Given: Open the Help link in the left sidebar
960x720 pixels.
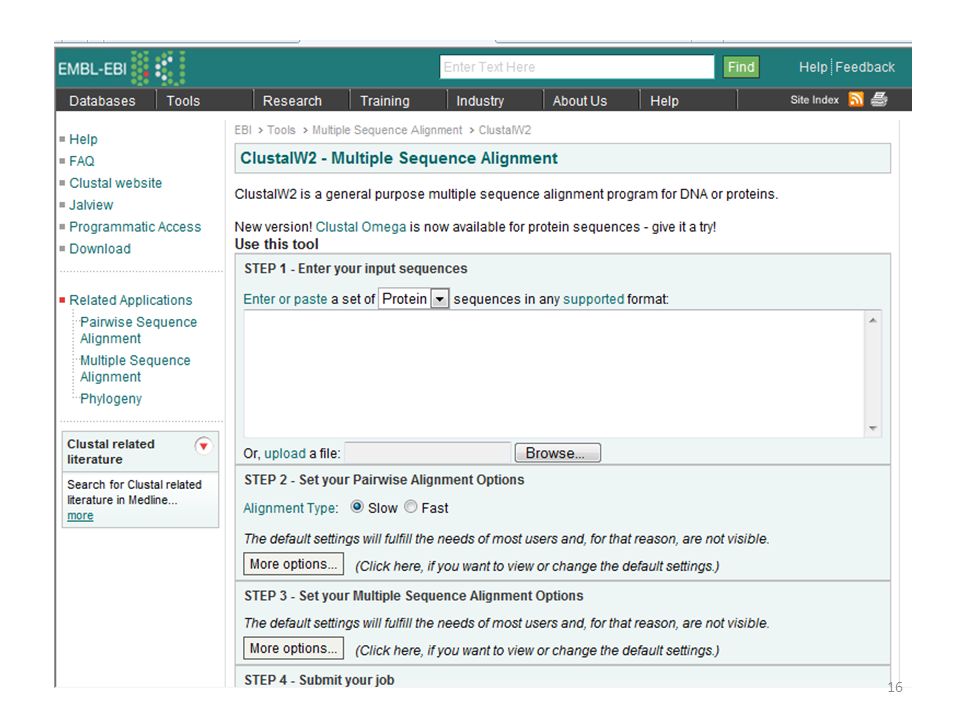Looking at the screenshot, I should [x=83, y=140].
